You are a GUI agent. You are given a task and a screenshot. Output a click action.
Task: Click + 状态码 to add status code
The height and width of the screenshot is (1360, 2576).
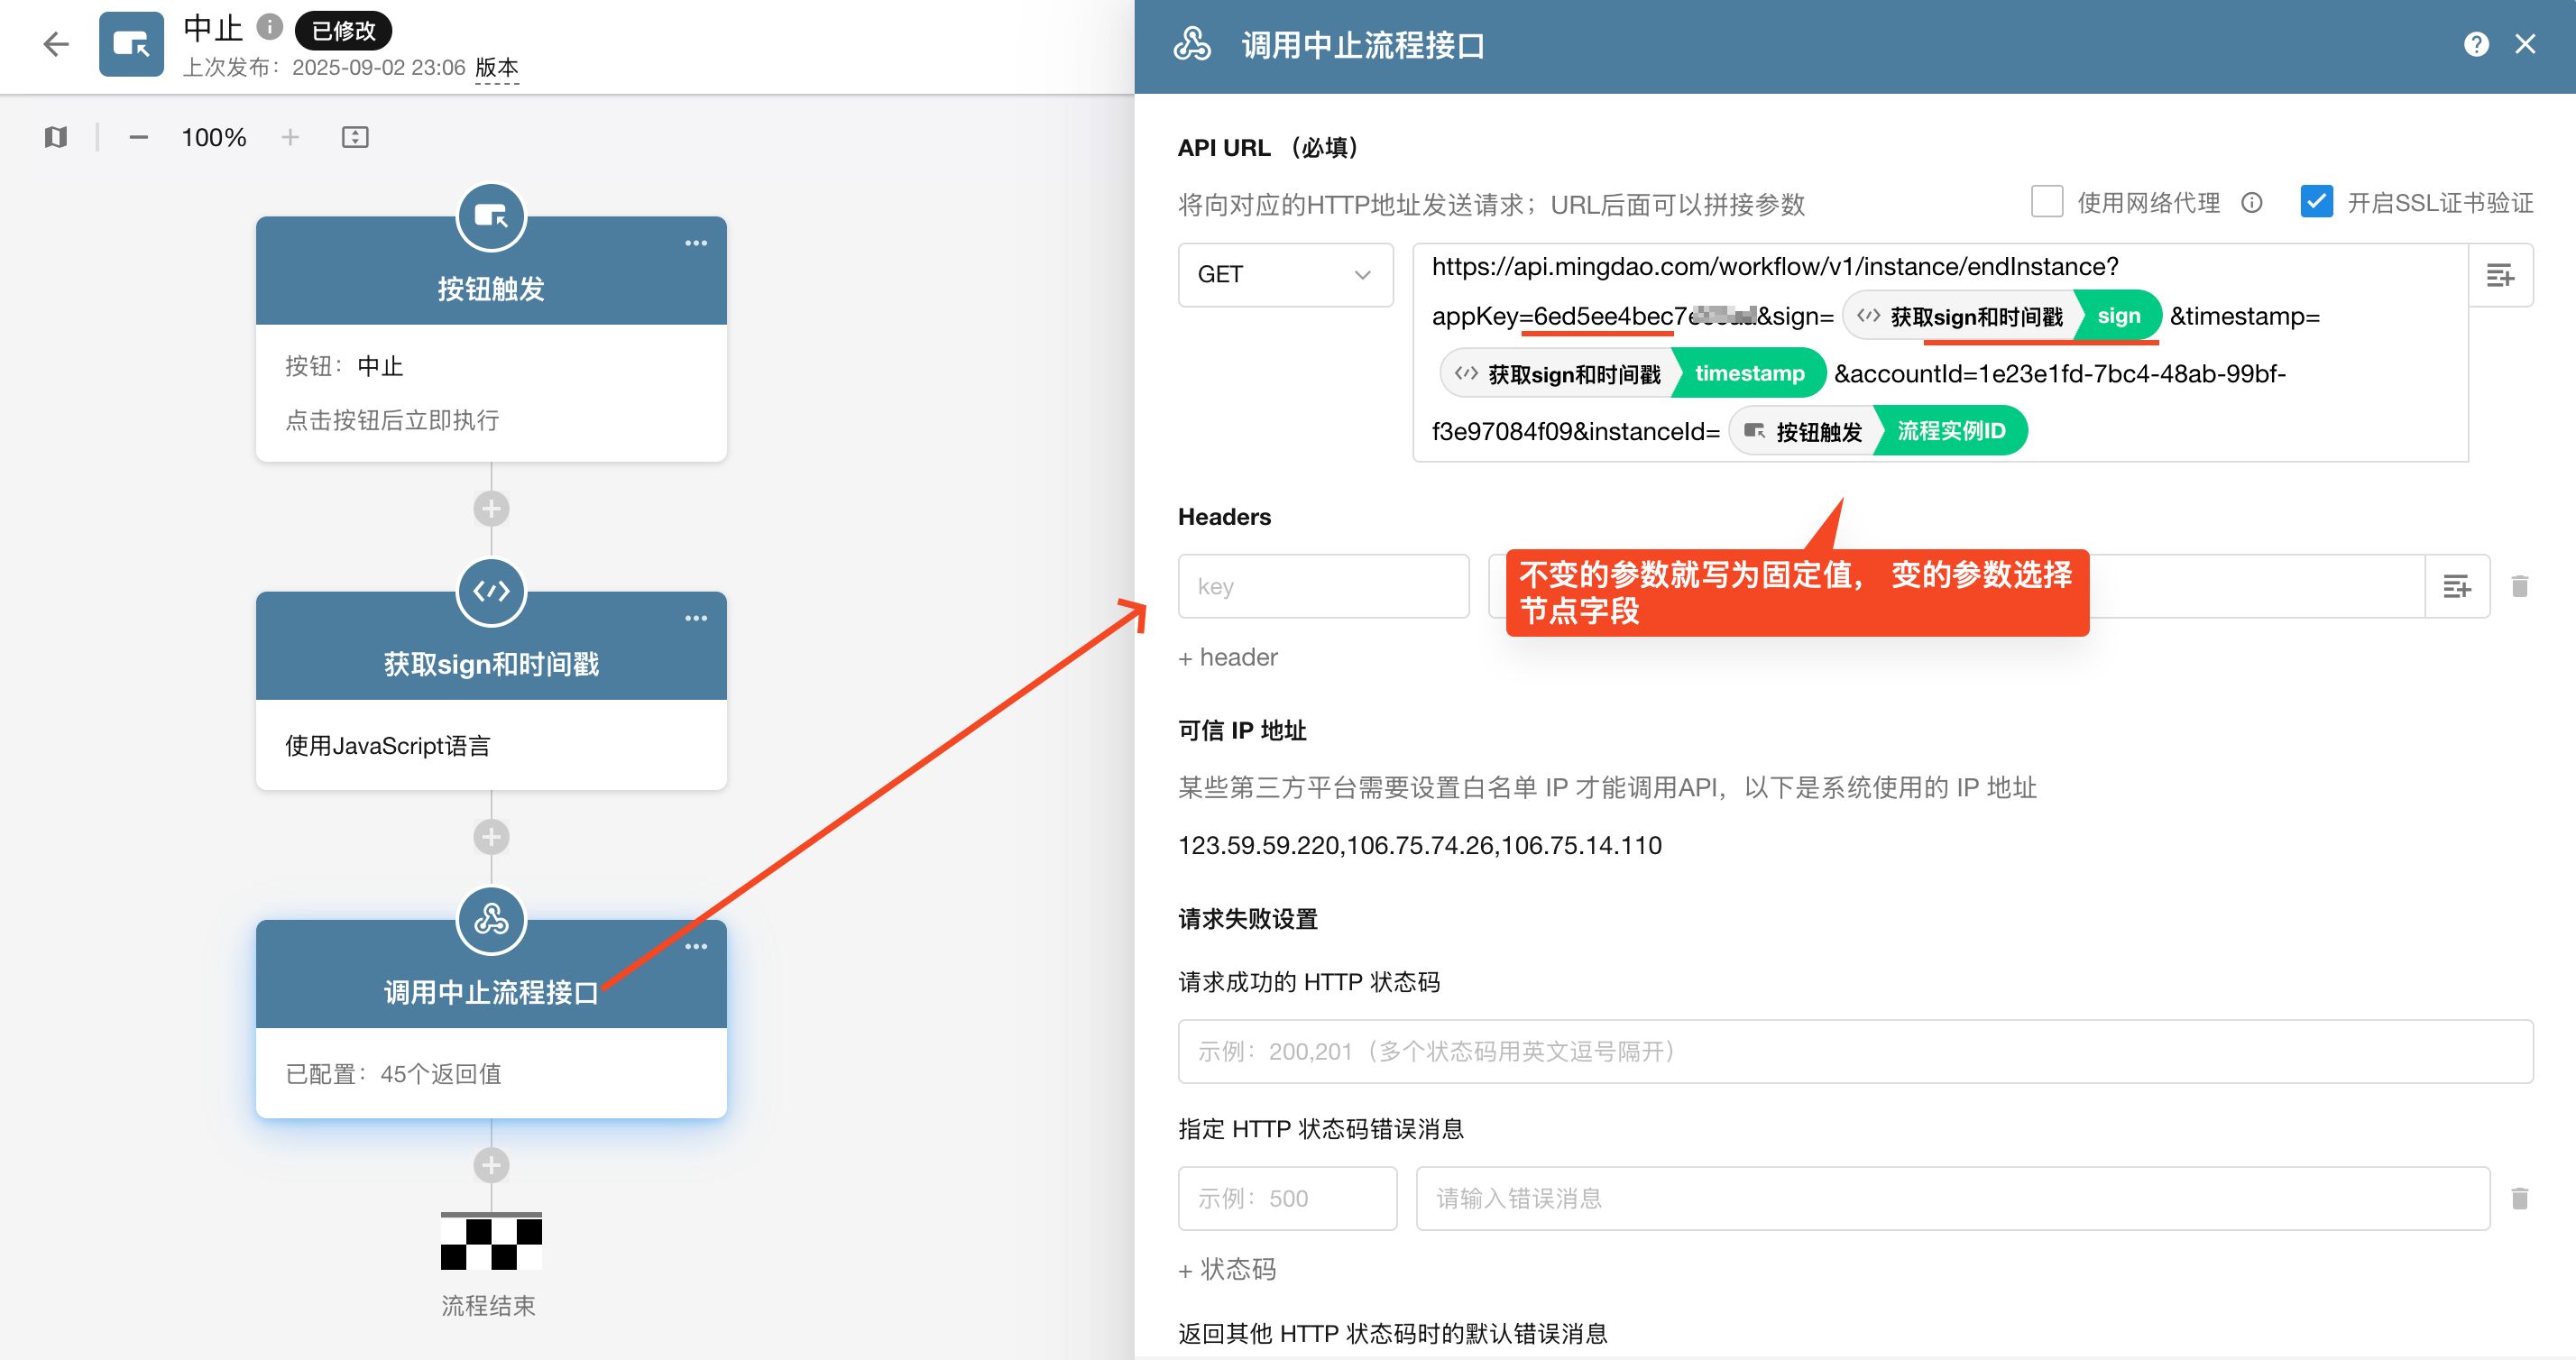pyautogui.click(x=1227, y=1270)
